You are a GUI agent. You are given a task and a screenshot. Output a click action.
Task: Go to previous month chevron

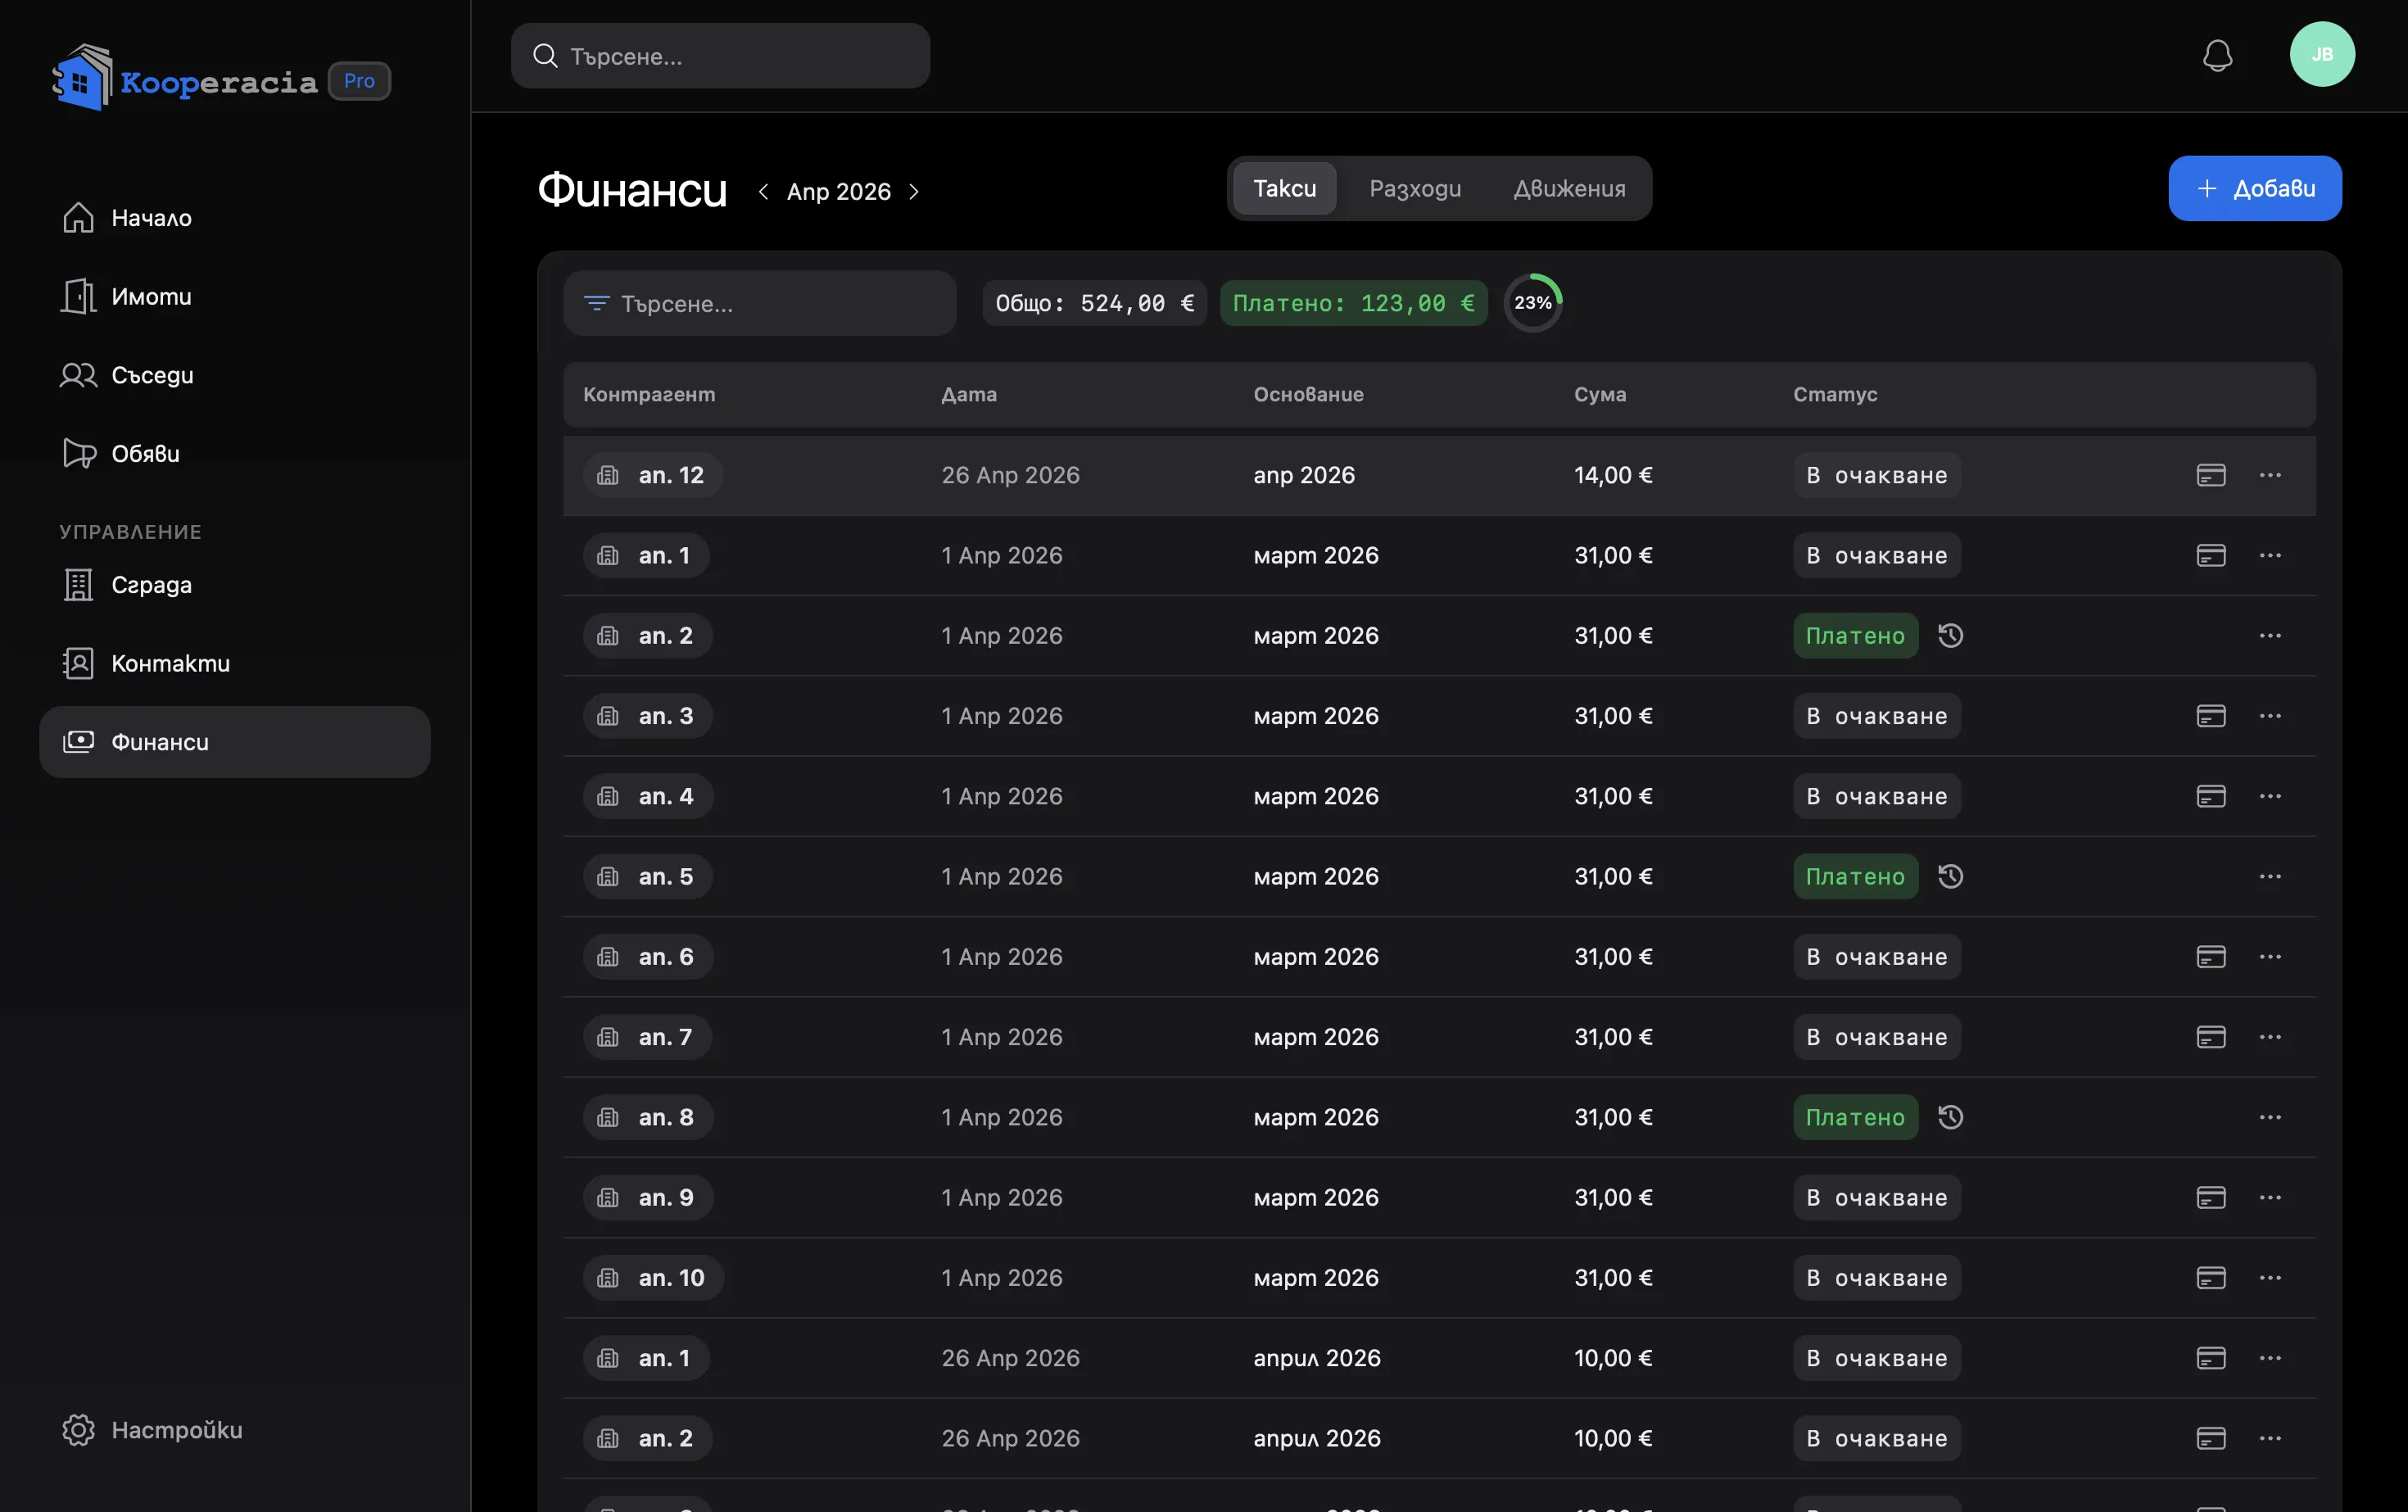[x=763, y=191]
